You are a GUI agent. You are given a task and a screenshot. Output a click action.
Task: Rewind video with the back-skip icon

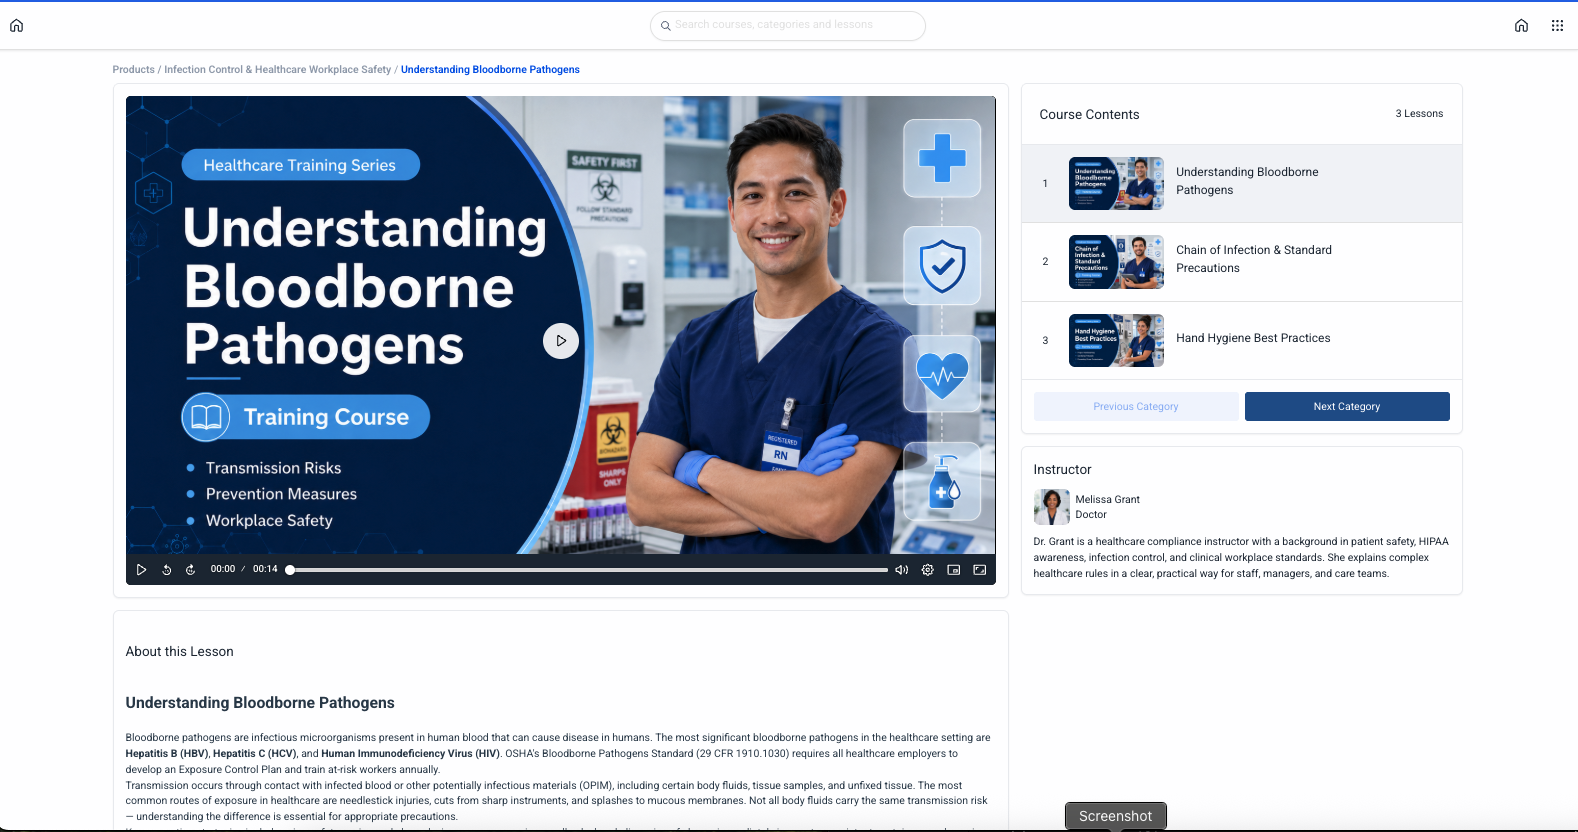[167, 570]
